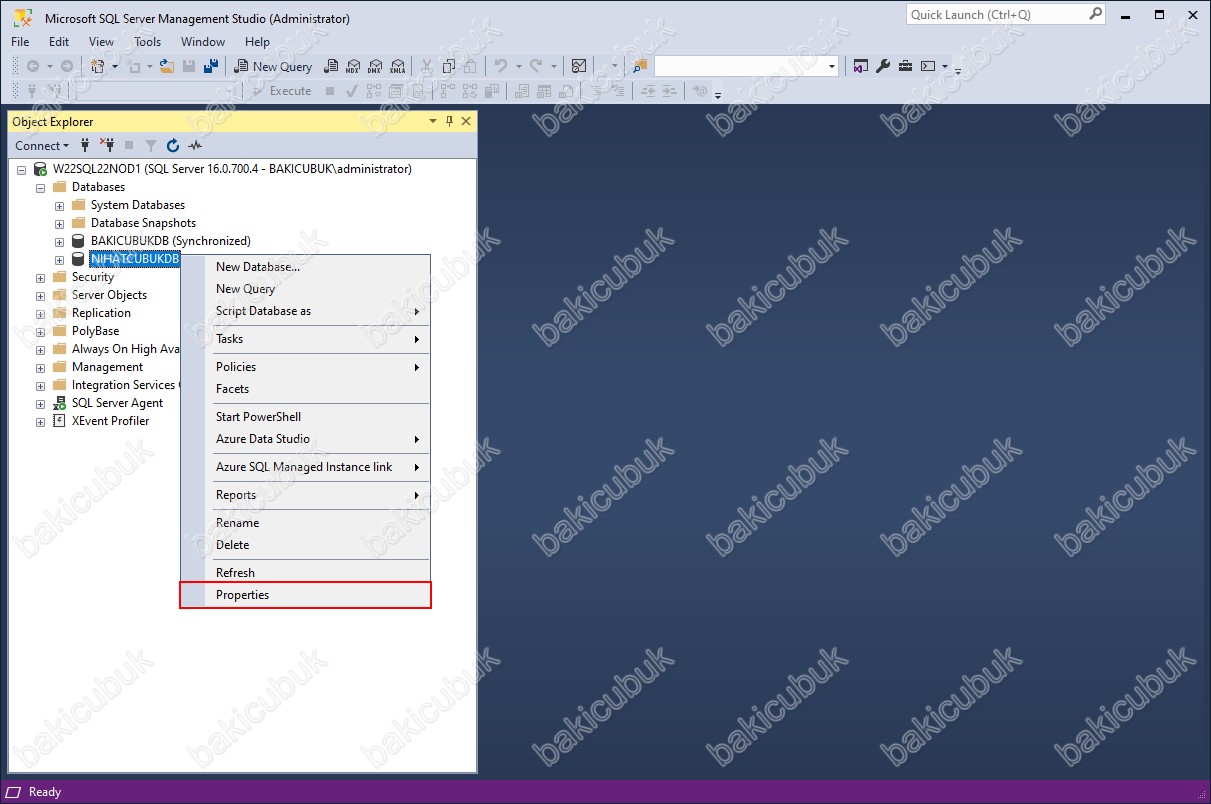Open the File menu

(x=20, y=42)
